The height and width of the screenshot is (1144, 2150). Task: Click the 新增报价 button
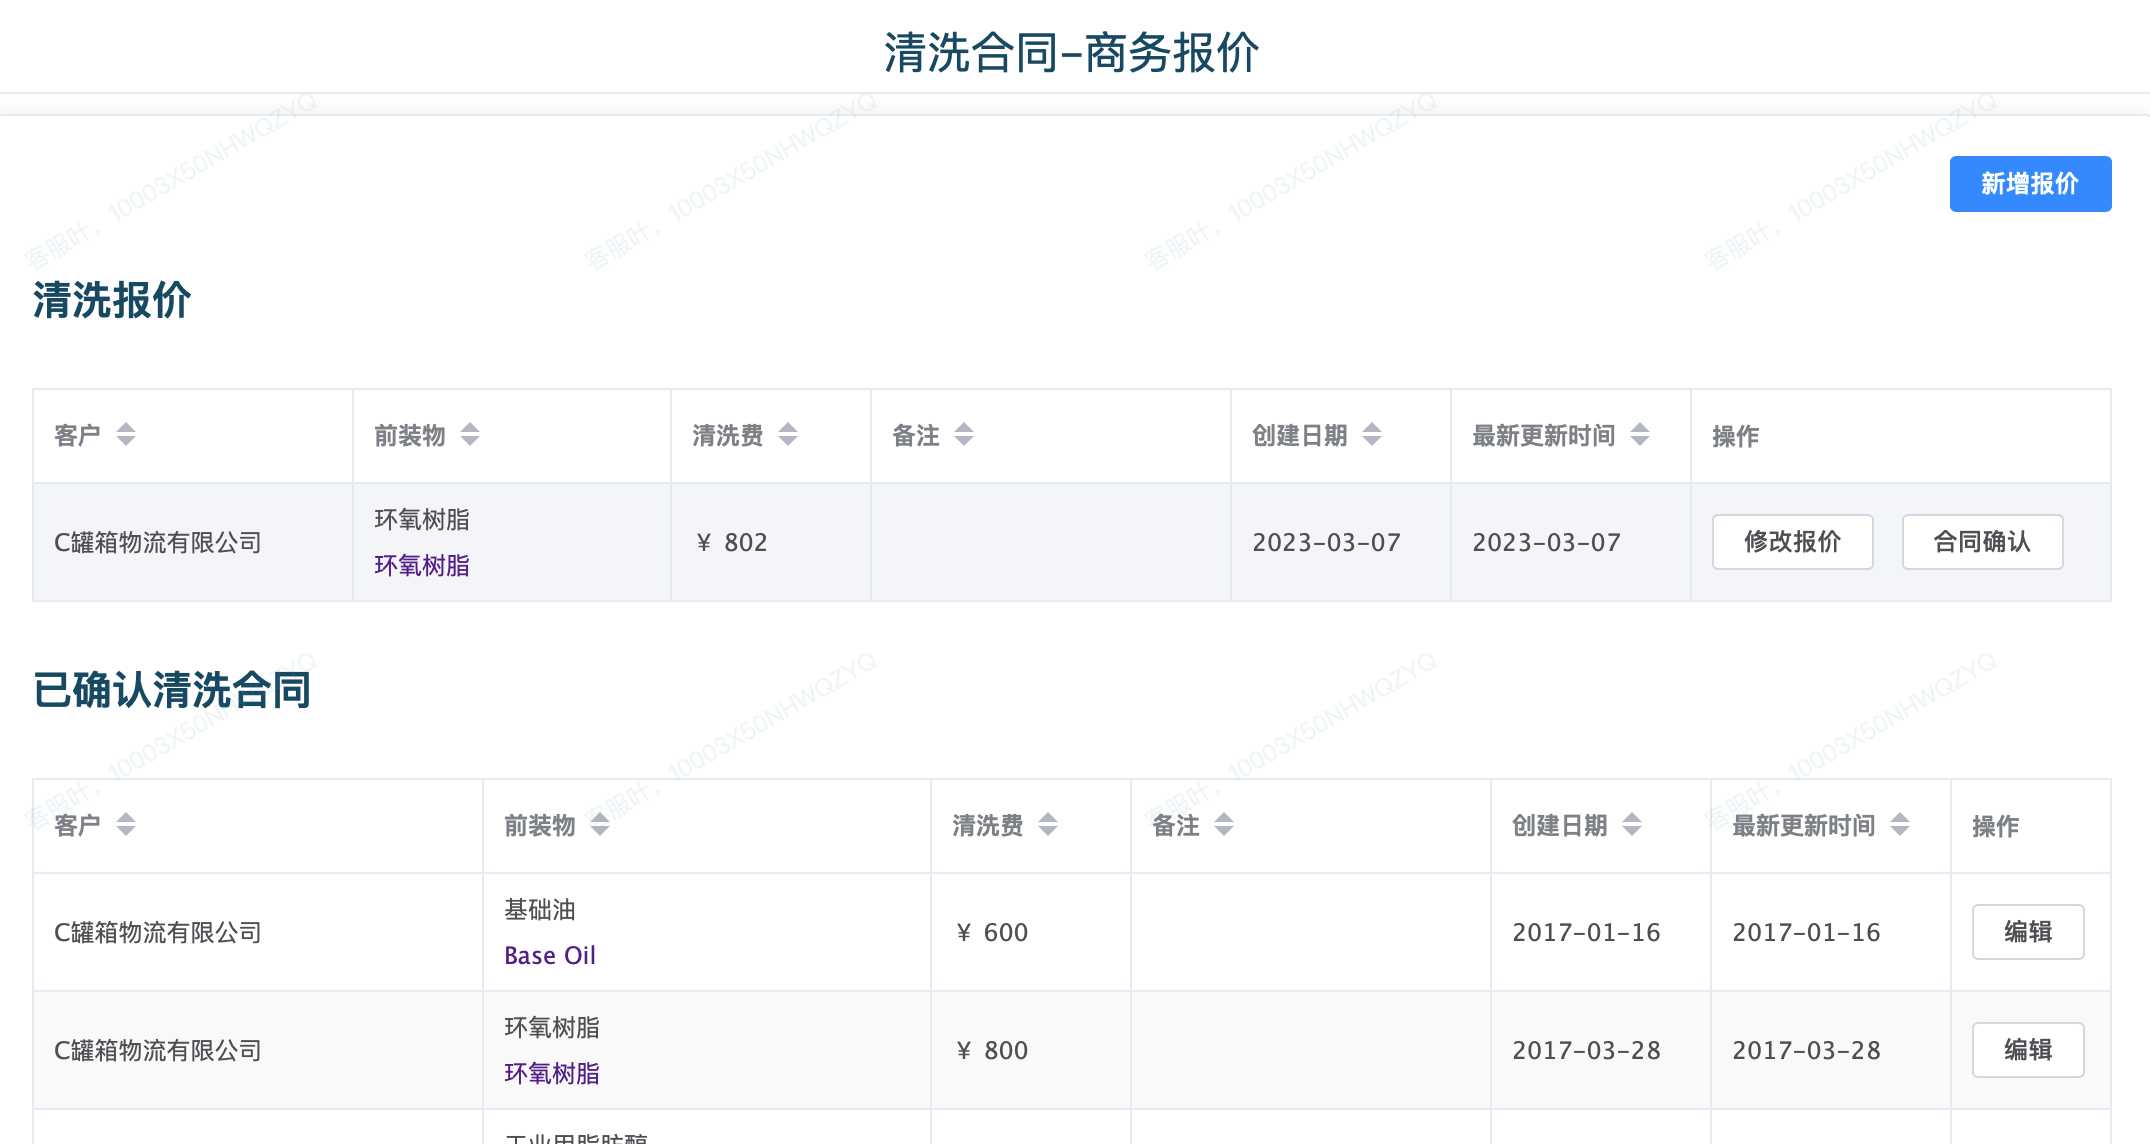tap(2029, 184)
